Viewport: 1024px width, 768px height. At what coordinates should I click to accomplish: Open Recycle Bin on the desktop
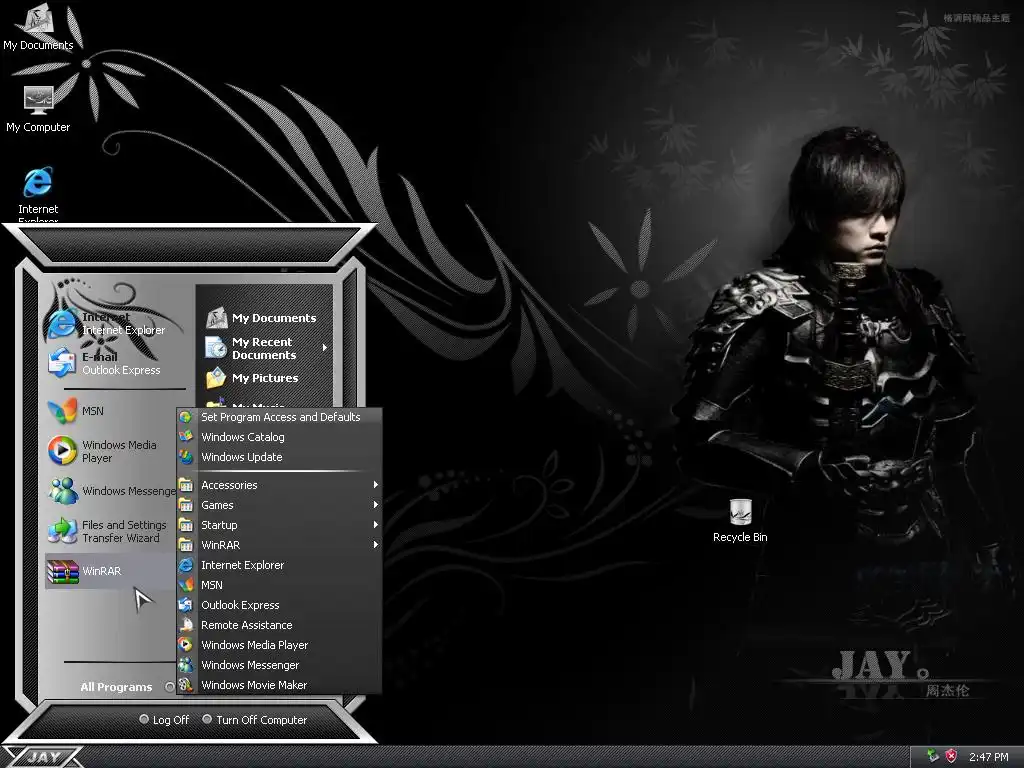pyautogui.click(x=740, y=520)
